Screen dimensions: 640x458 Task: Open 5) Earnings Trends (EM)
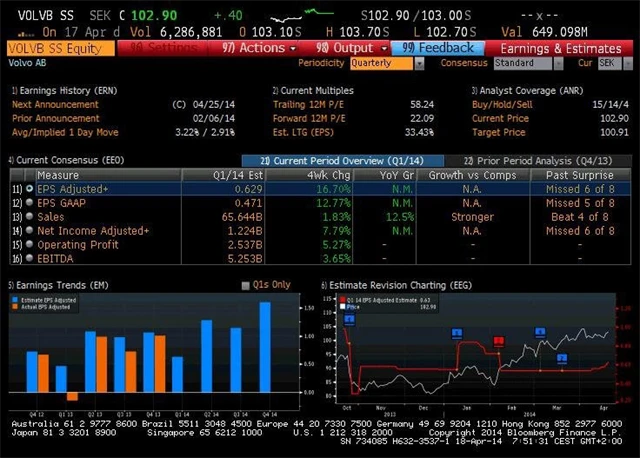click(x=58, y=285)
